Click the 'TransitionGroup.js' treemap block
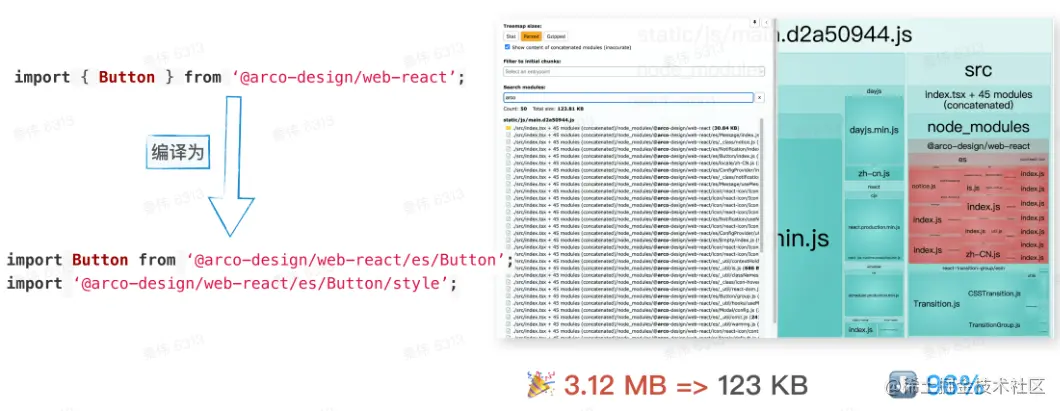Screen dimensions: 1060x411 coord(994,325)
